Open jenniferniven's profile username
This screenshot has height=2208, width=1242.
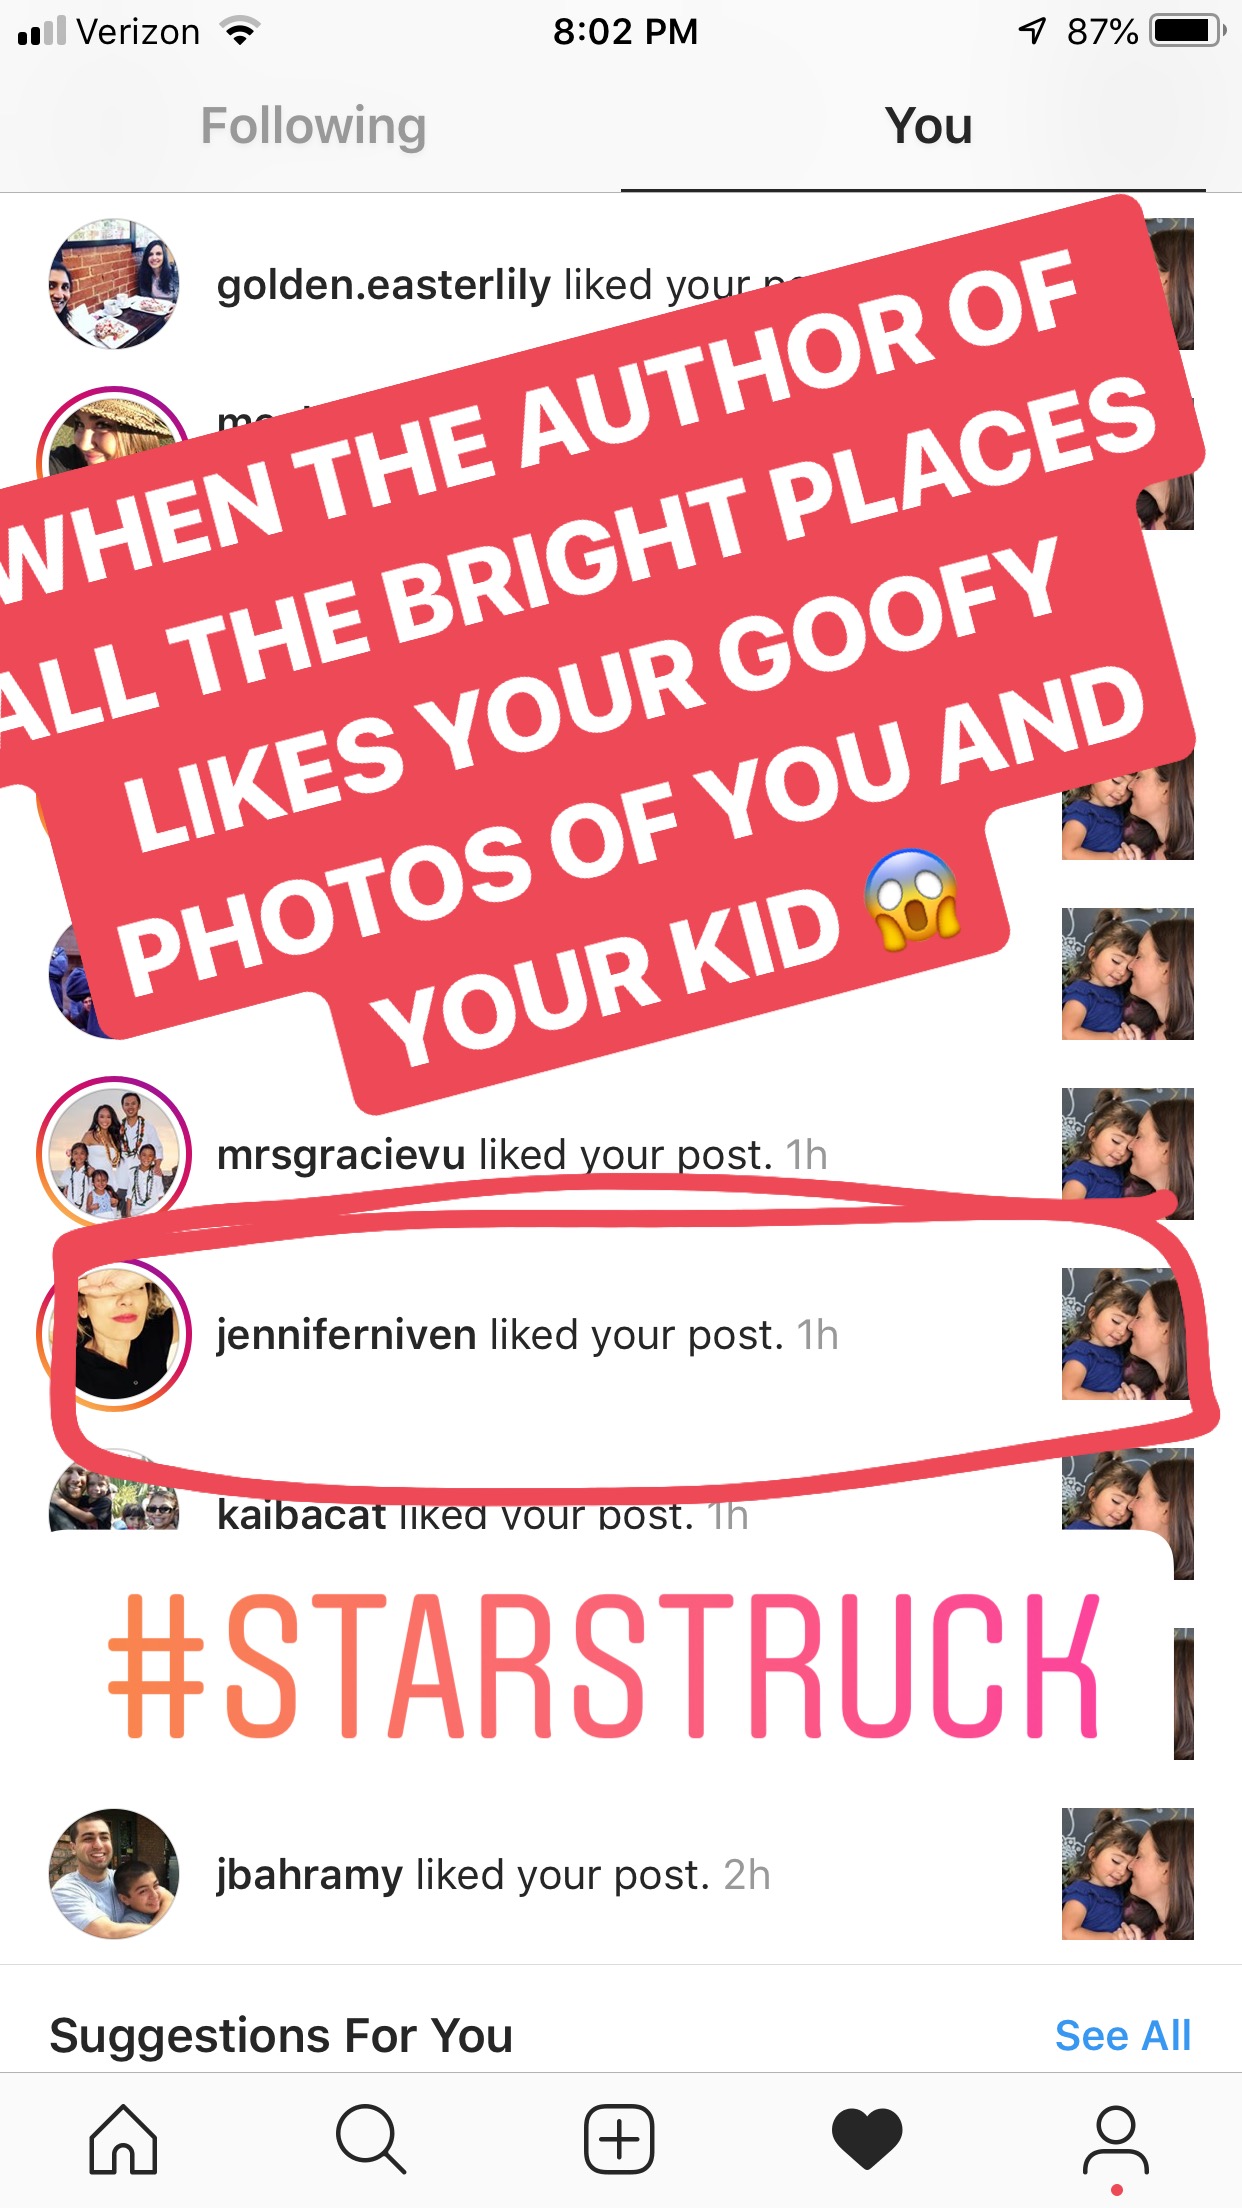[x=346, y=1335]
